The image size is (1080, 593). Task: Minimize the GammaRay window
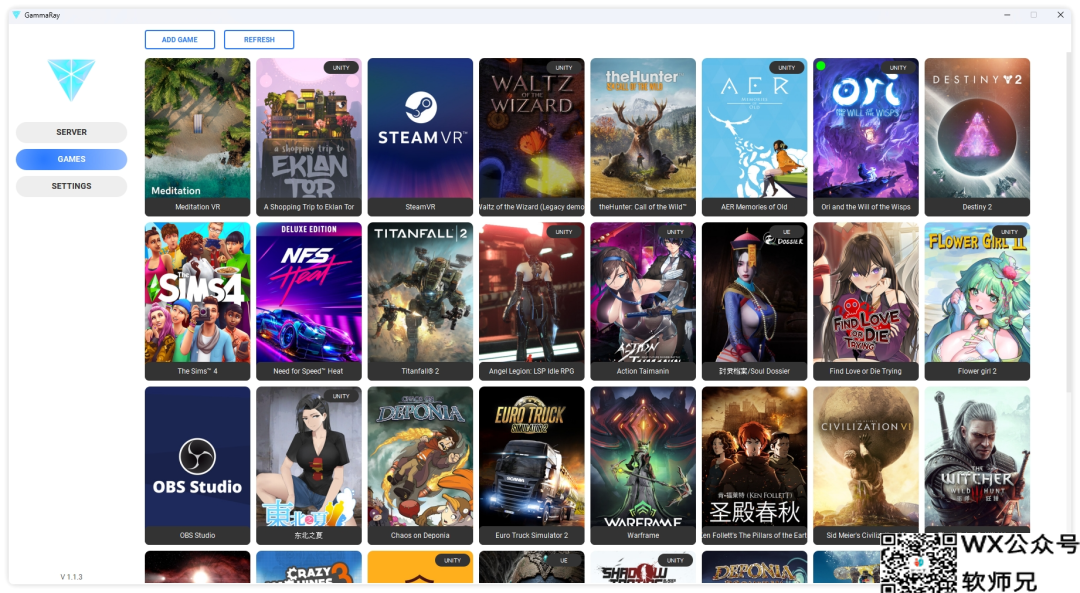point(1007,15)
